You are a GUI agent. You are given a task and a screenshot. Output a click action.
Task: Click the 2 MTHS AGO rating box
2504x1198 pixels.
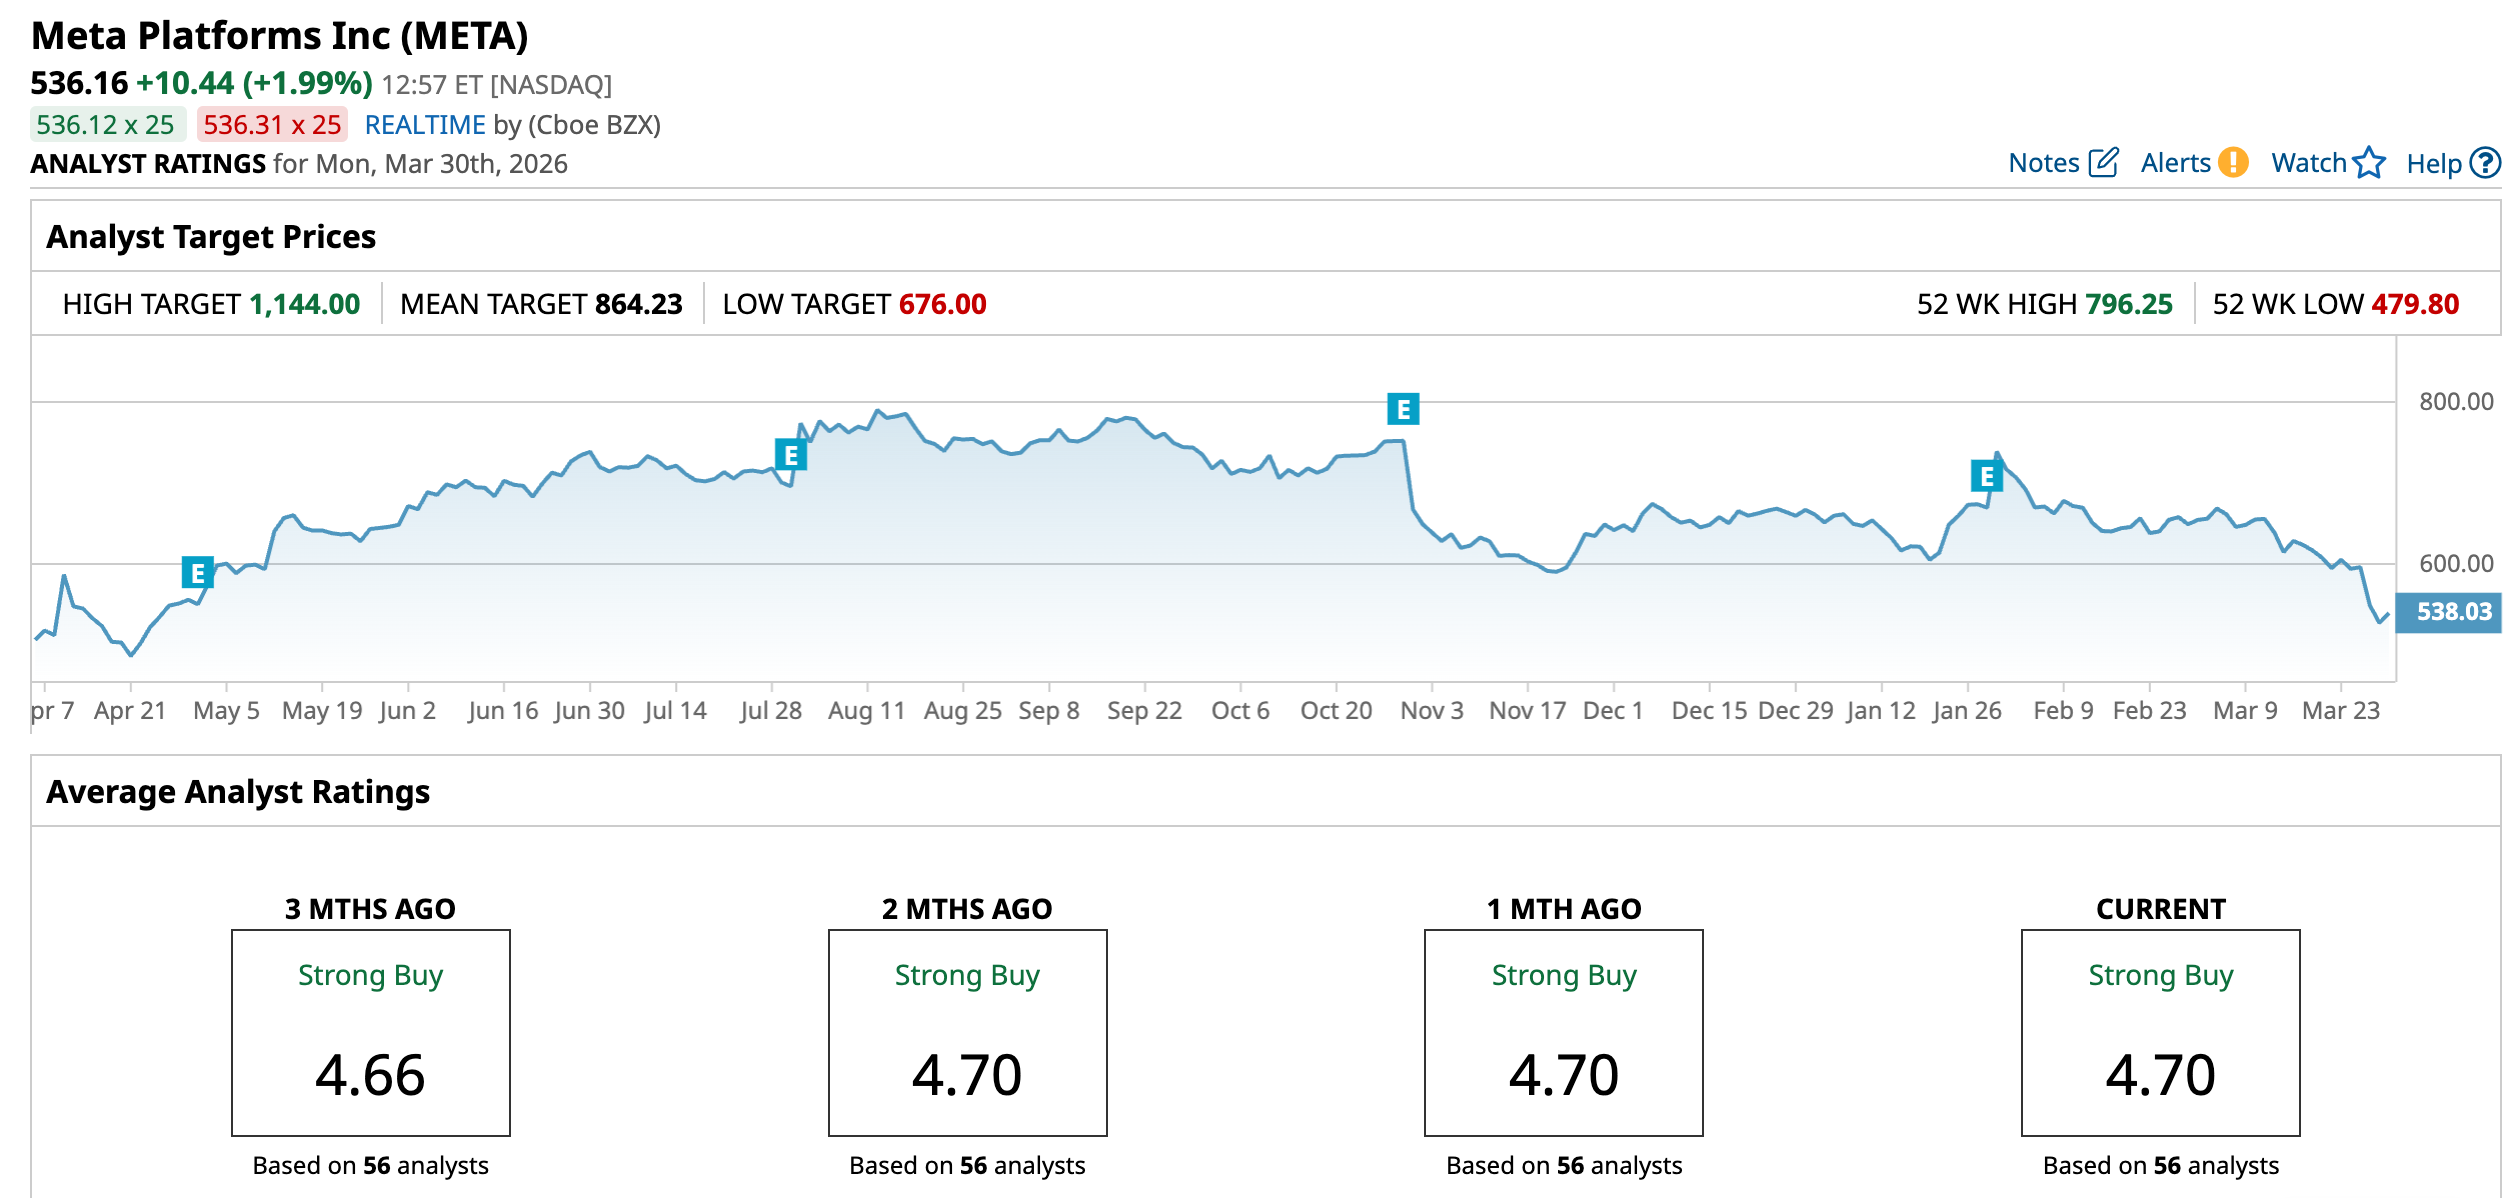click(x=967, y=1032)
